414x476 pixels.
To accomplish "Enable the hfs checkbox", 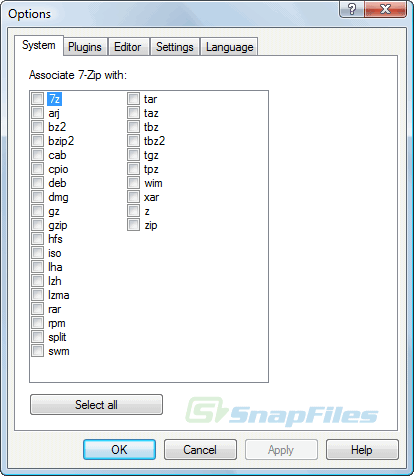I will [37, 239].
